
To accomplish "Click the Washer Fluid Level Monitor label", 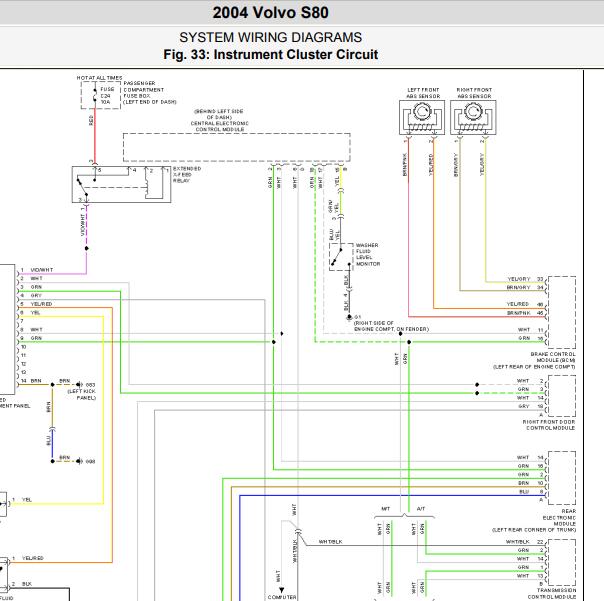I will 368,255.
